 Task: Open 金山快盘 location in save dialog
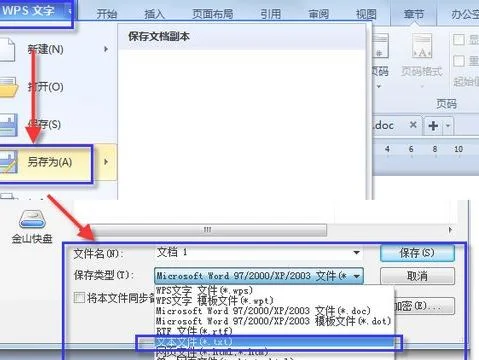[x=32, y=227]
